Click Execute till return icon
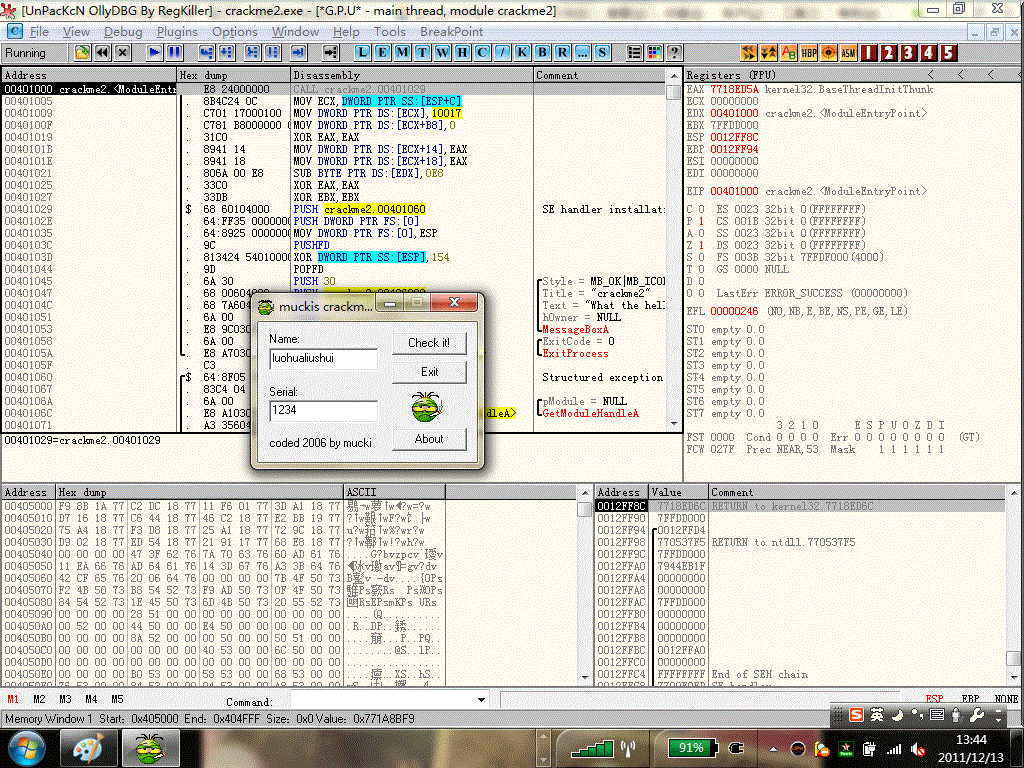 tap(298, 53)
